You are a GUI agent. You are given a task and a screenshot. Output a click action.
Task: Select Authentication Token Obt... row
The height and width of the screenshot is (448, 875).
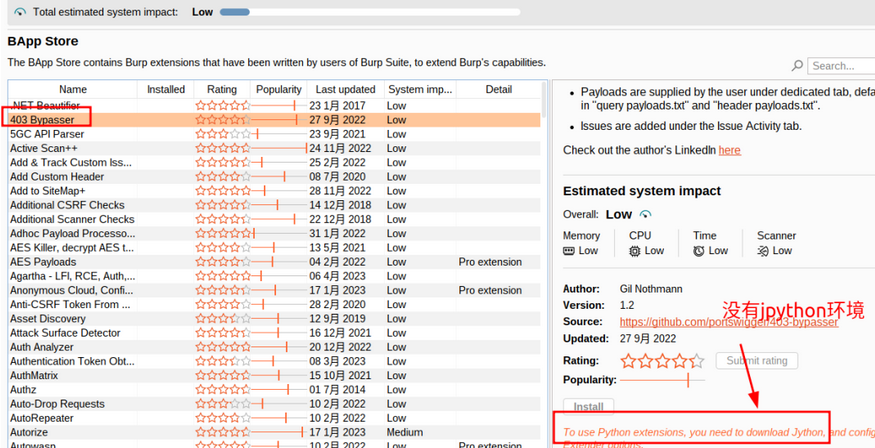(x=274, y=362)
